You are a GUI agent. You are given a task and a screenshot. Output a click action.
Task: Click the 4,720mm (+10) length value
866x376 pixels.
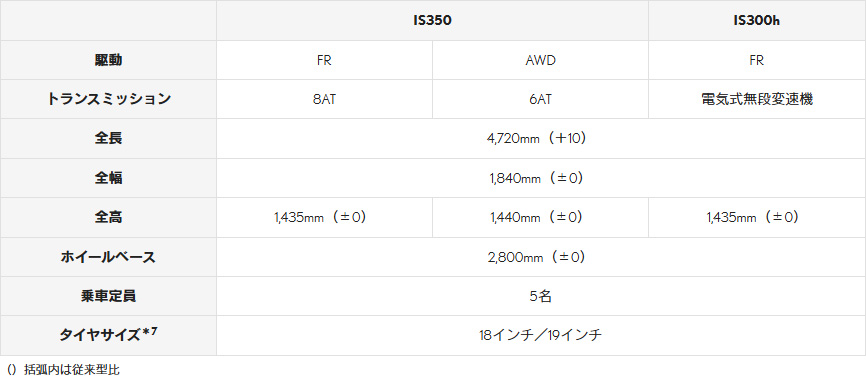coord(541,139)
